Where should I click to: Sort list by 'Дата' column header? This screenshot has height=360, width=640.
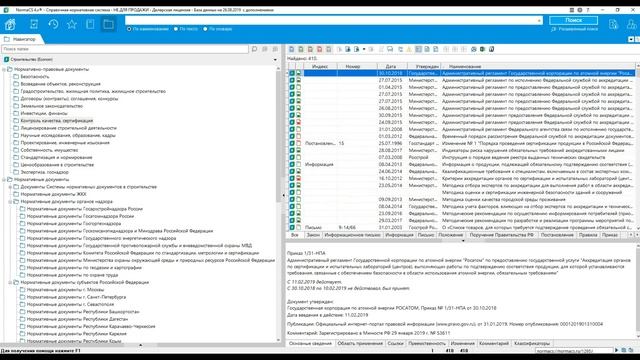point(392,66)
